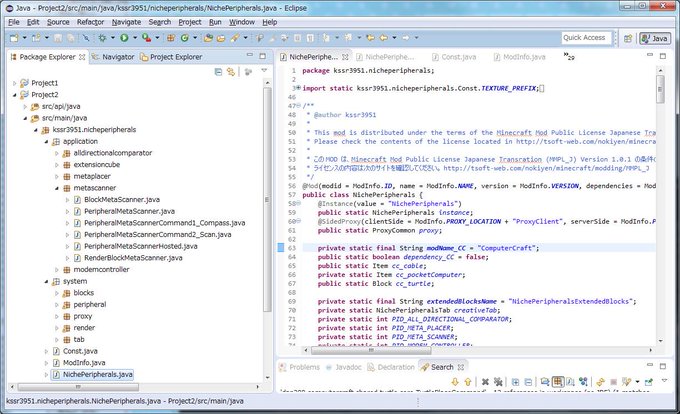Screen dimensions: 680x414
Task: Toggle Group by Project in Search view
Action: coord(545,382)
